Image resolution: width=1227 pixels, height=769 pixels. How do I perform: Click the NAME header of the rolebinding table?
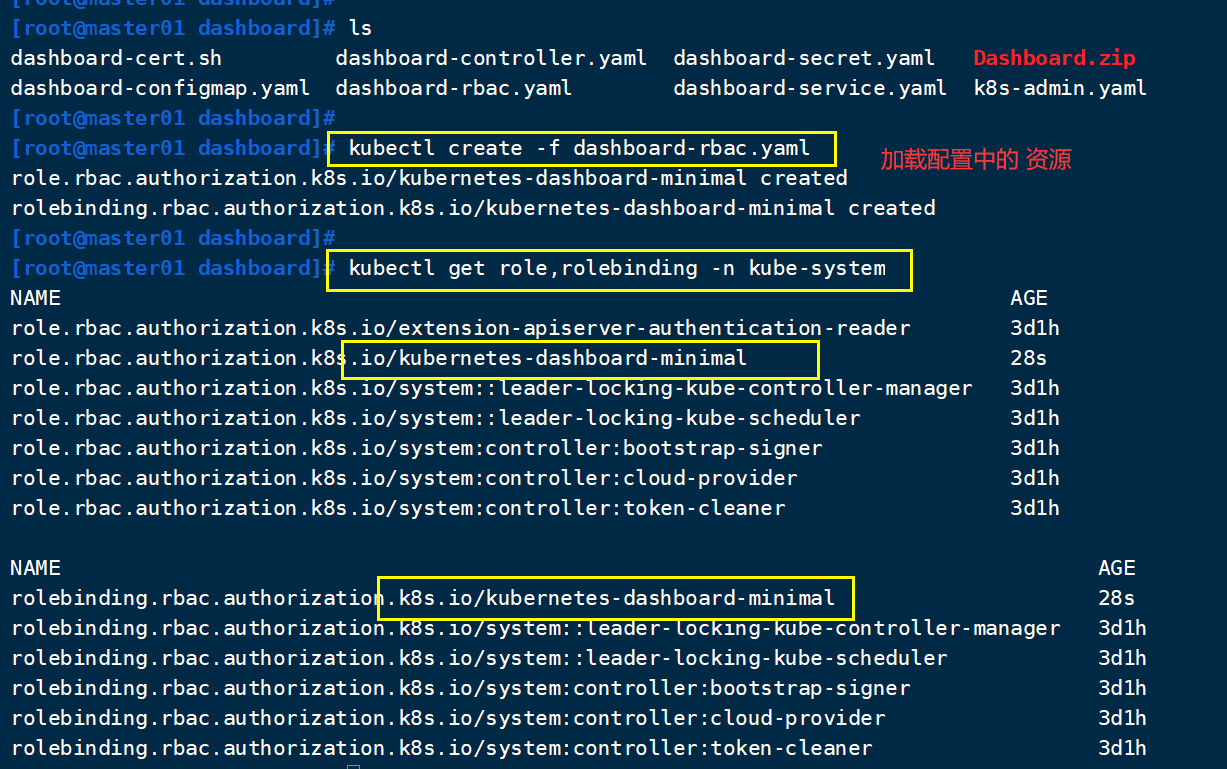[x=35, y=568]
